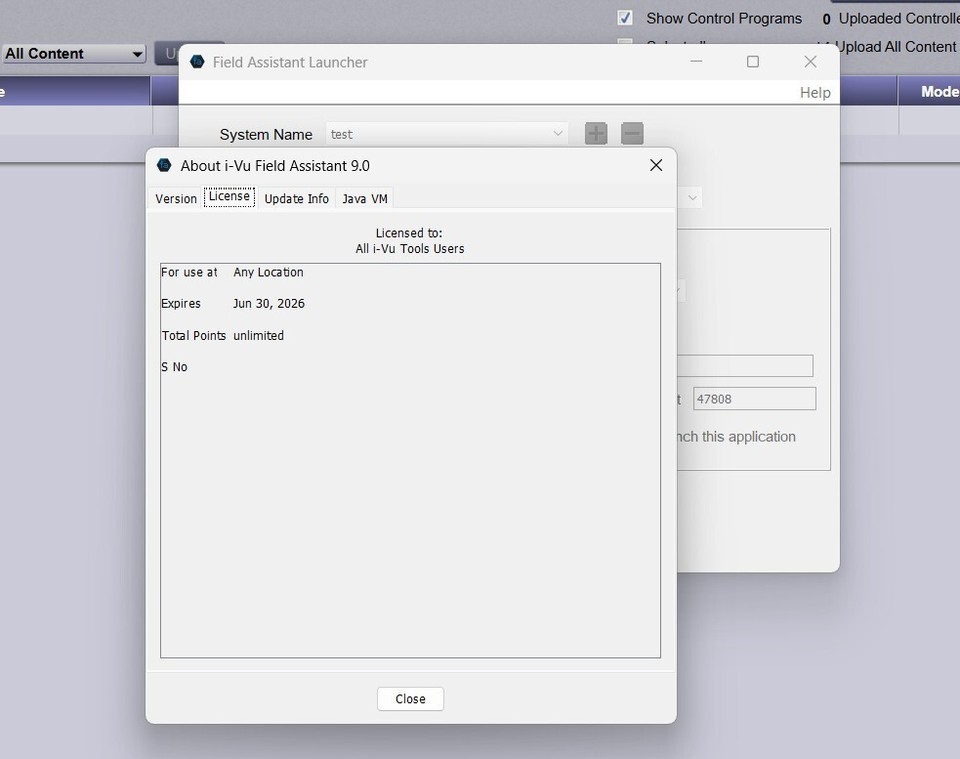Open the dropdown arrow right of About dialog
Viewport: 960px width, 759px height.
(691, 198)
